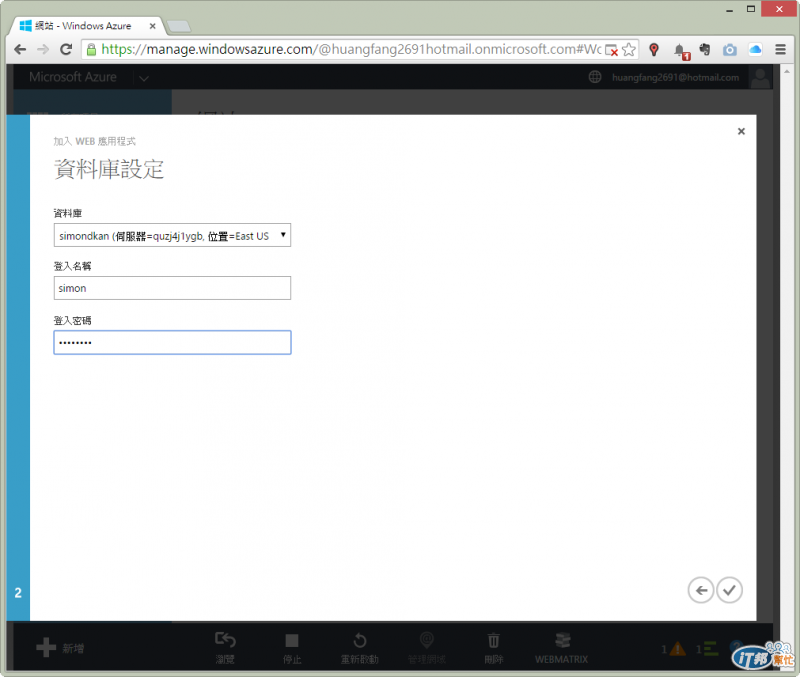Click the blocked pop-up icon in address bar

click(611, 50)
